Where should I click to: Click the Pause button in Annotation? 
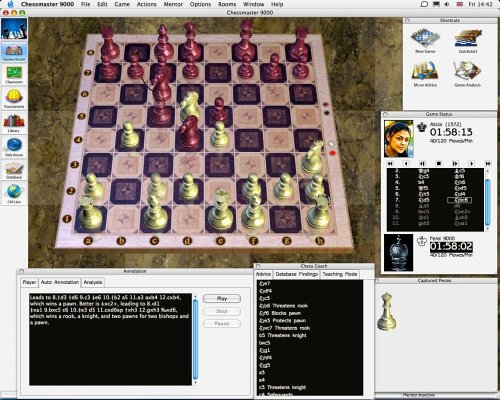click(x=222, y=324)
